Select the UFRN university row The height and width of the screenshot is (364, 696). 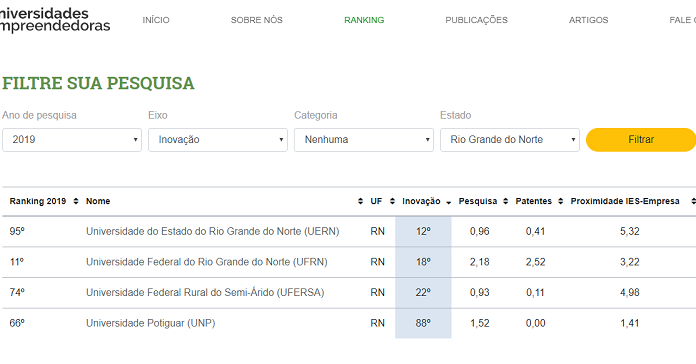click(349, 262)
